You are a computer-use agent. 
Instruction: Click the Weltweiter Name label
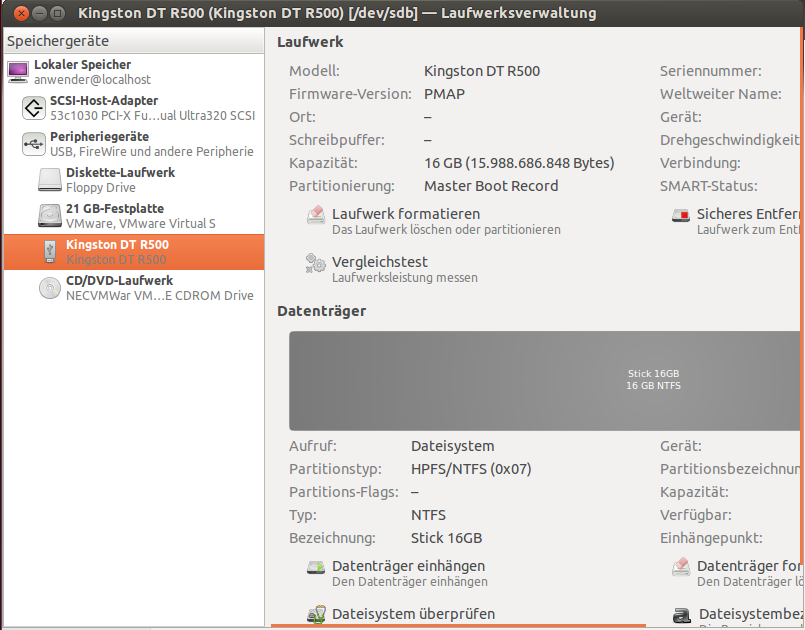pos(721,94)
